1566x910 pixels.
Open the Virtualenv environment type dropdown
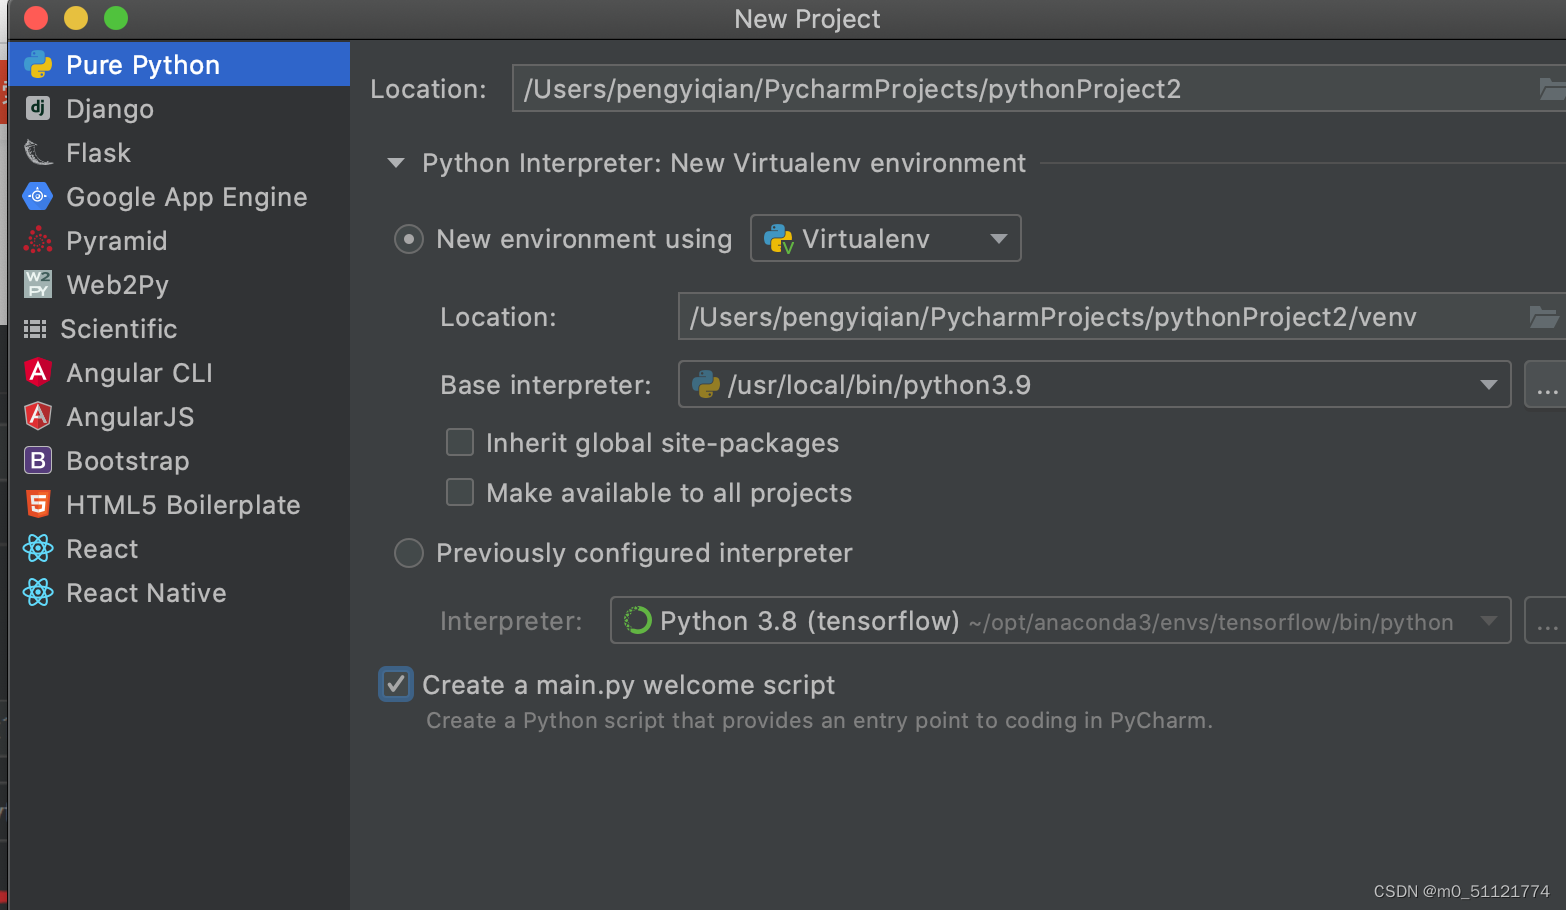coord(886,238)
